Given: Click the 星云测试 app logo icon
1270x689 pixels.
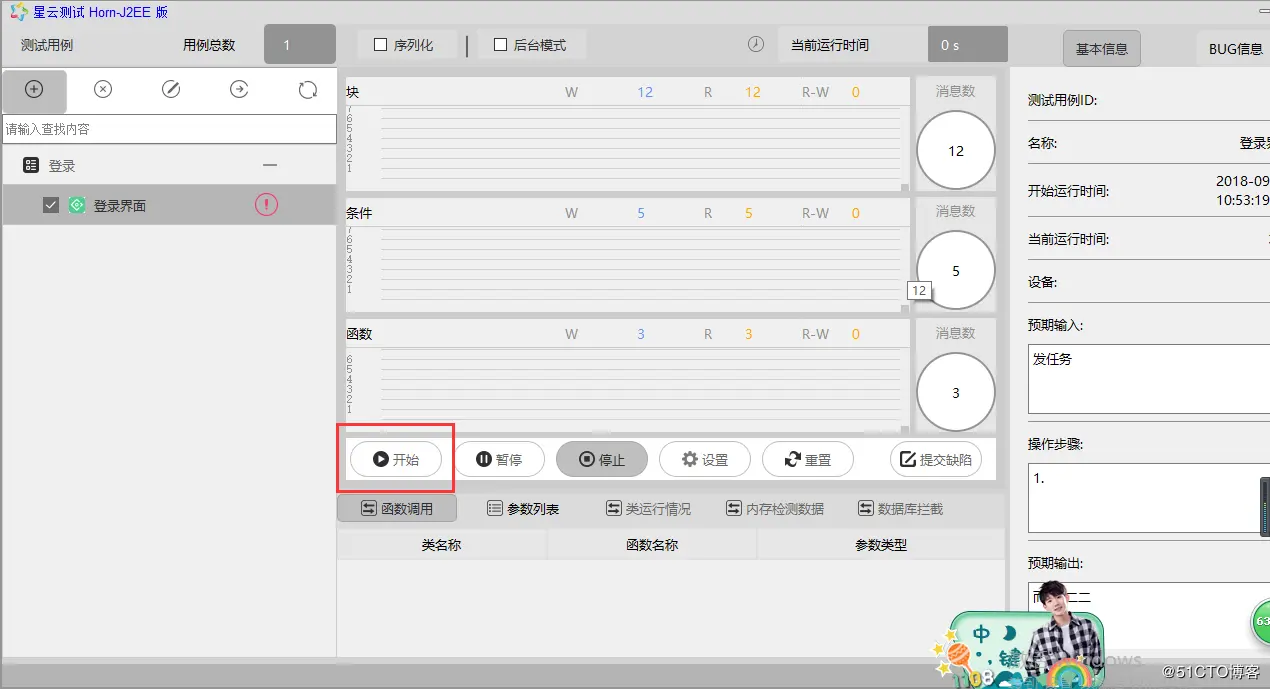Looking at the screenshot, I should click(x=19, y=12).
